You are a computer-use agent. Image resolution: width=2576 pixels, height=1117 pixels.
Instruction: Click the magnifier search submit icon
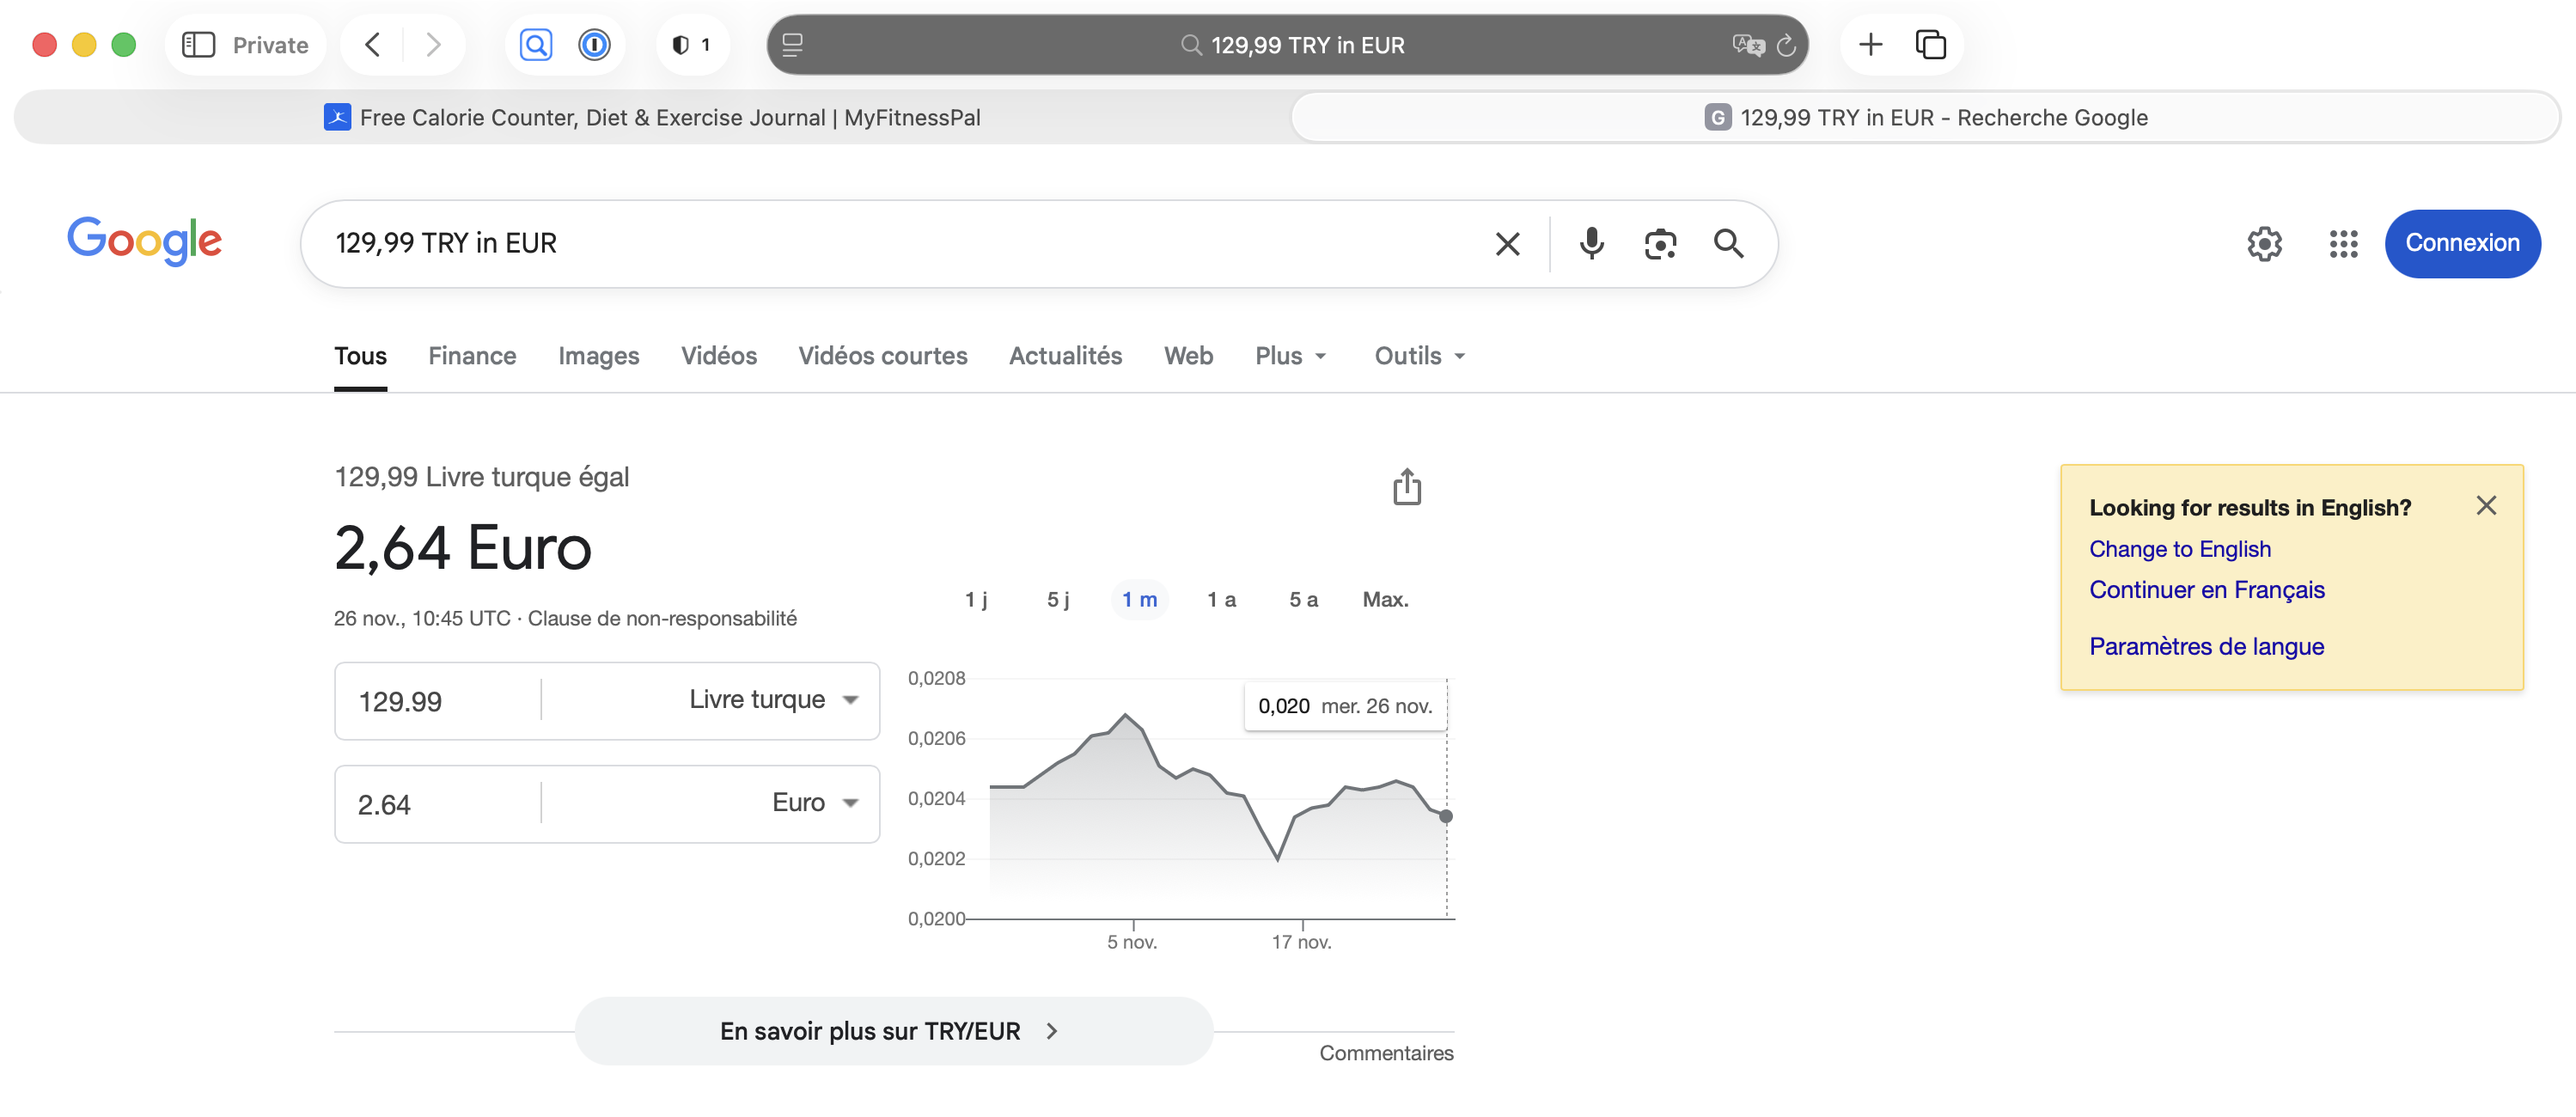coord(1728,243)
